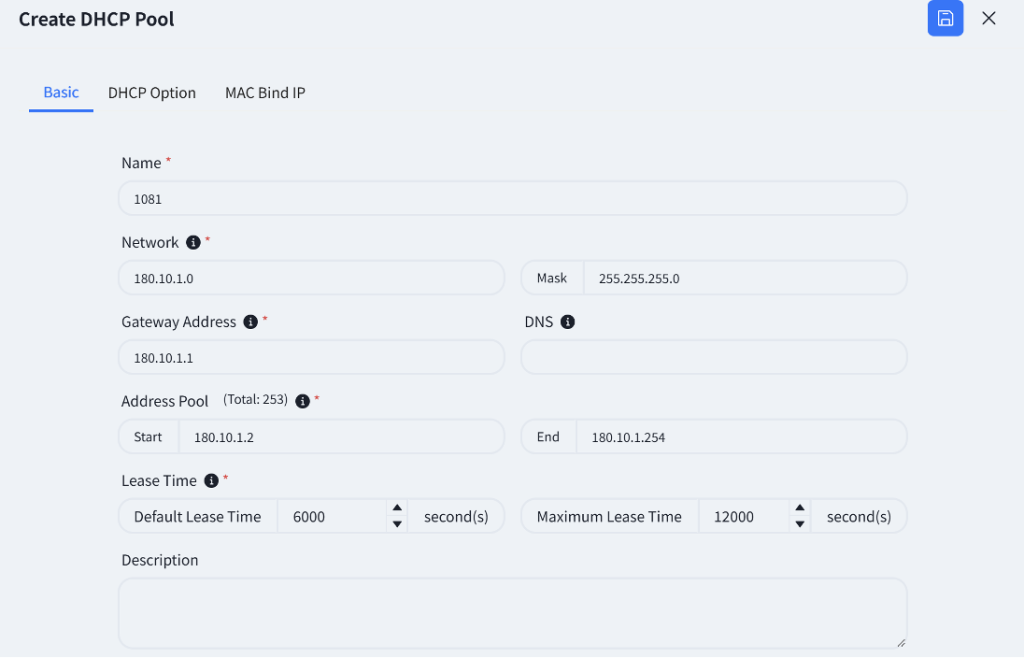Click the empty DNS input field
1024x658 pixels.
(714, 357)
